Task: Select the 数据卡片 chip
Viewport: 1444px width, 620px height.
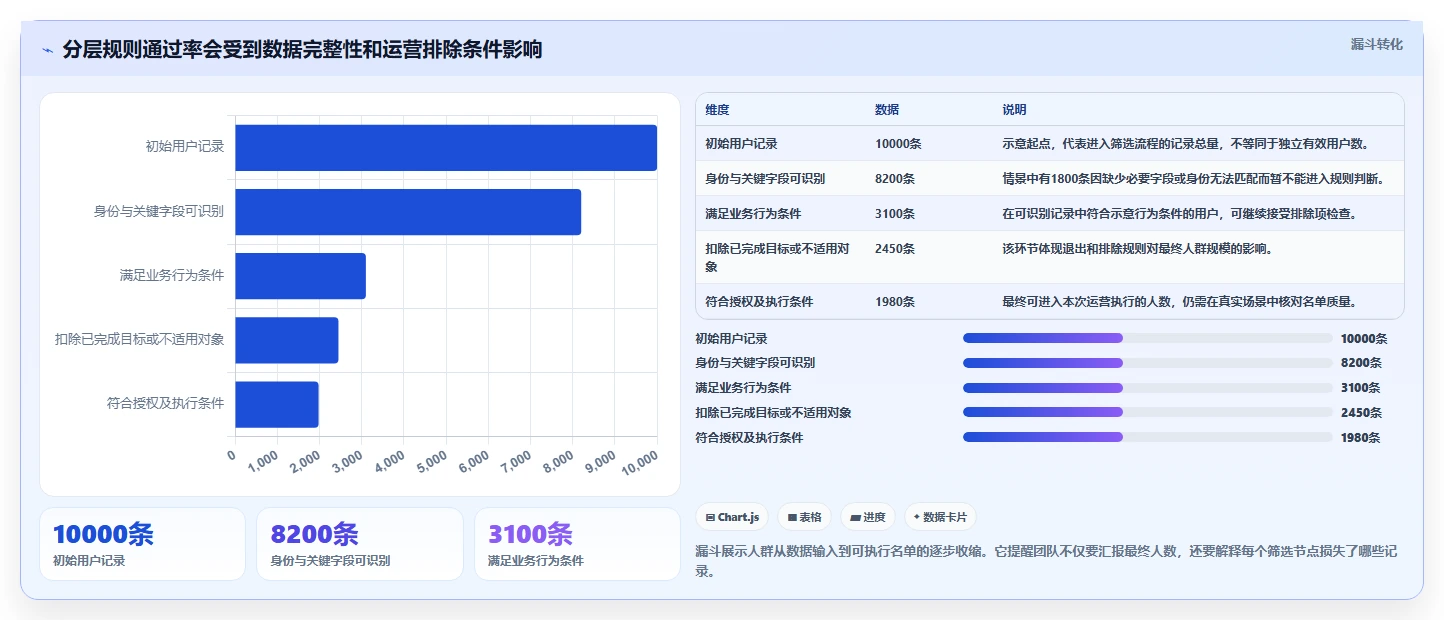Action: click(x=940, y=517)
